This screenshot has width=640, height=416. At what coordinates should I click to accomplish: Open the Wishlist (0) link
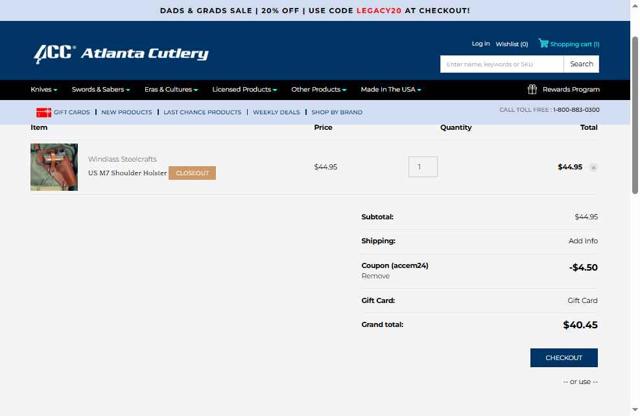pyautogui.click(x=511, y=44)
